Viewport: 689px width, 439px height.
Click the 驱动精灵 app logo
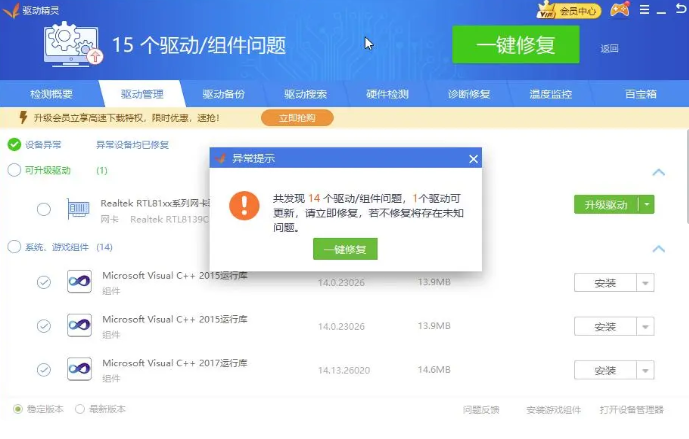(11, 10)
